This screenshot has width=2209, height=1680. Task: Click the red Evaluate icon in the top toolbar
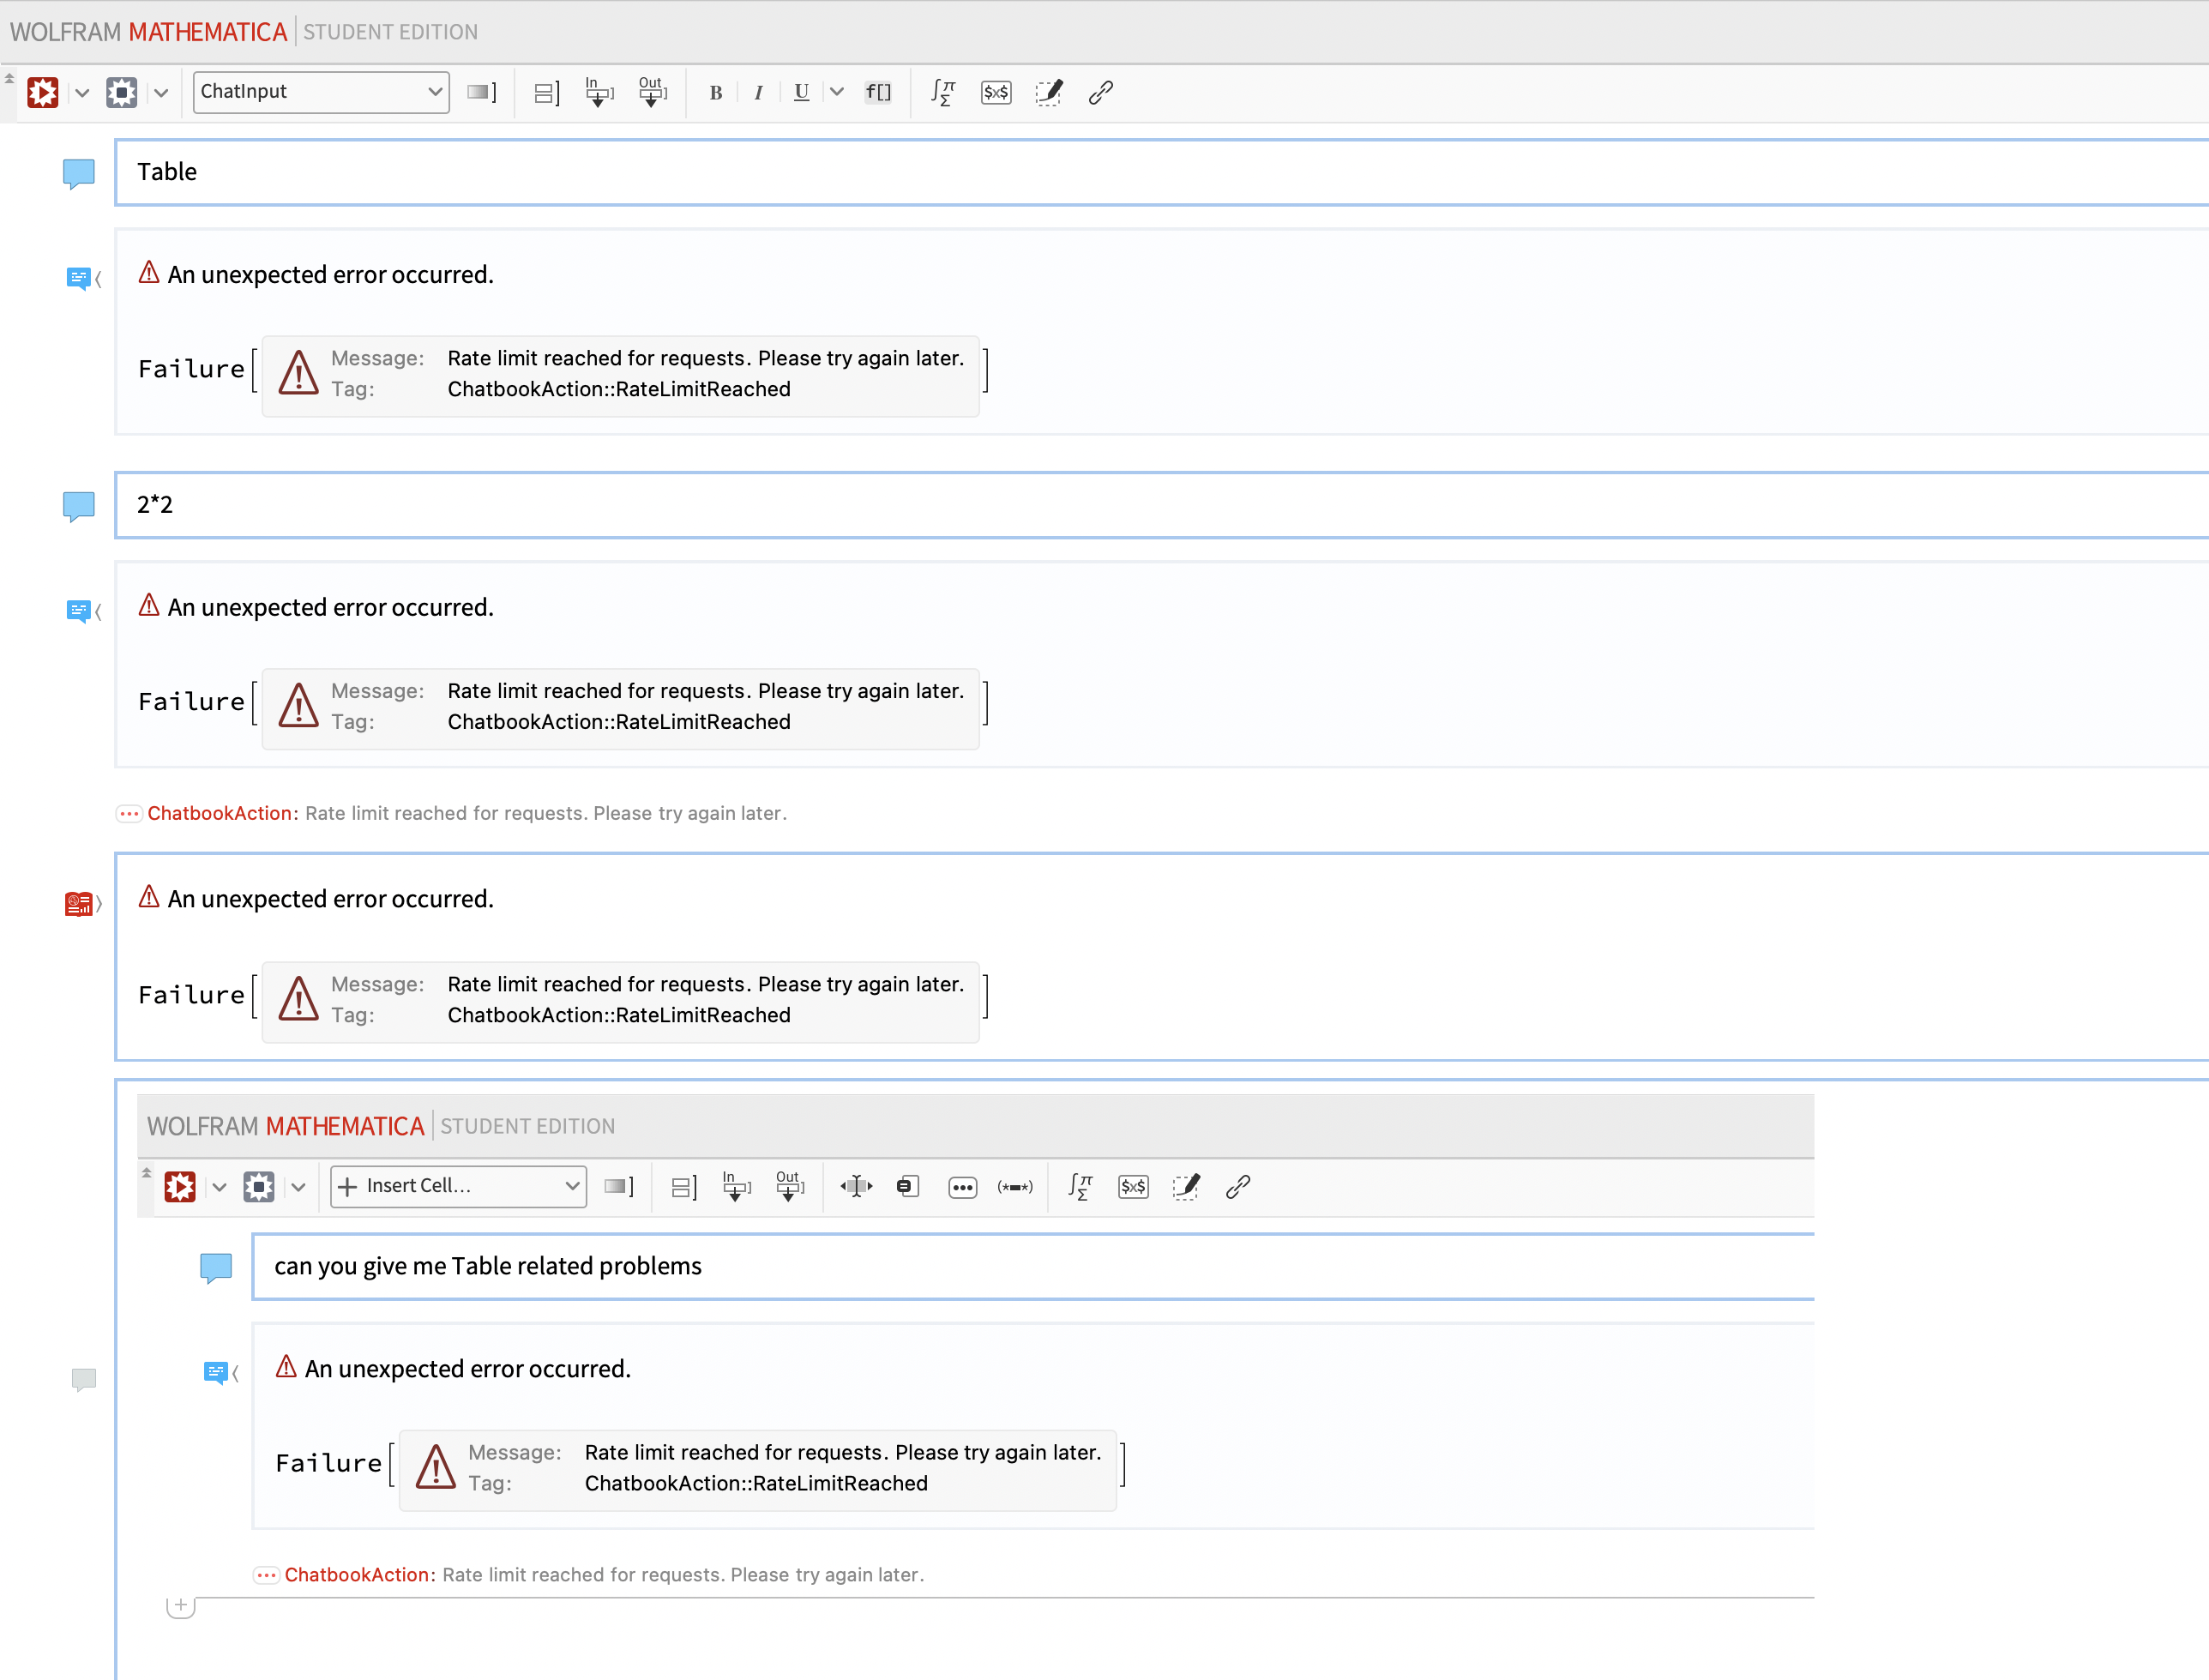point(43,93)
